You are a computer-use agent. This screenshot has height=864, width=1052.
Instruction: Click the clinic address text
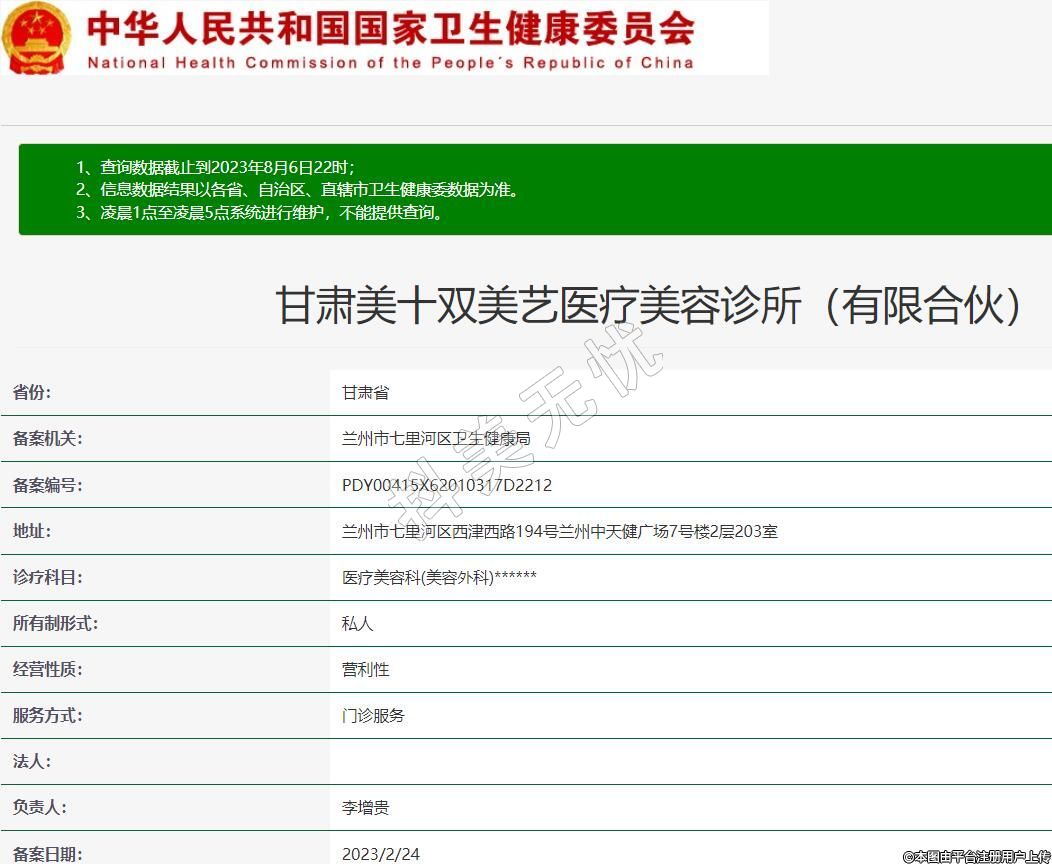[559, 531]
